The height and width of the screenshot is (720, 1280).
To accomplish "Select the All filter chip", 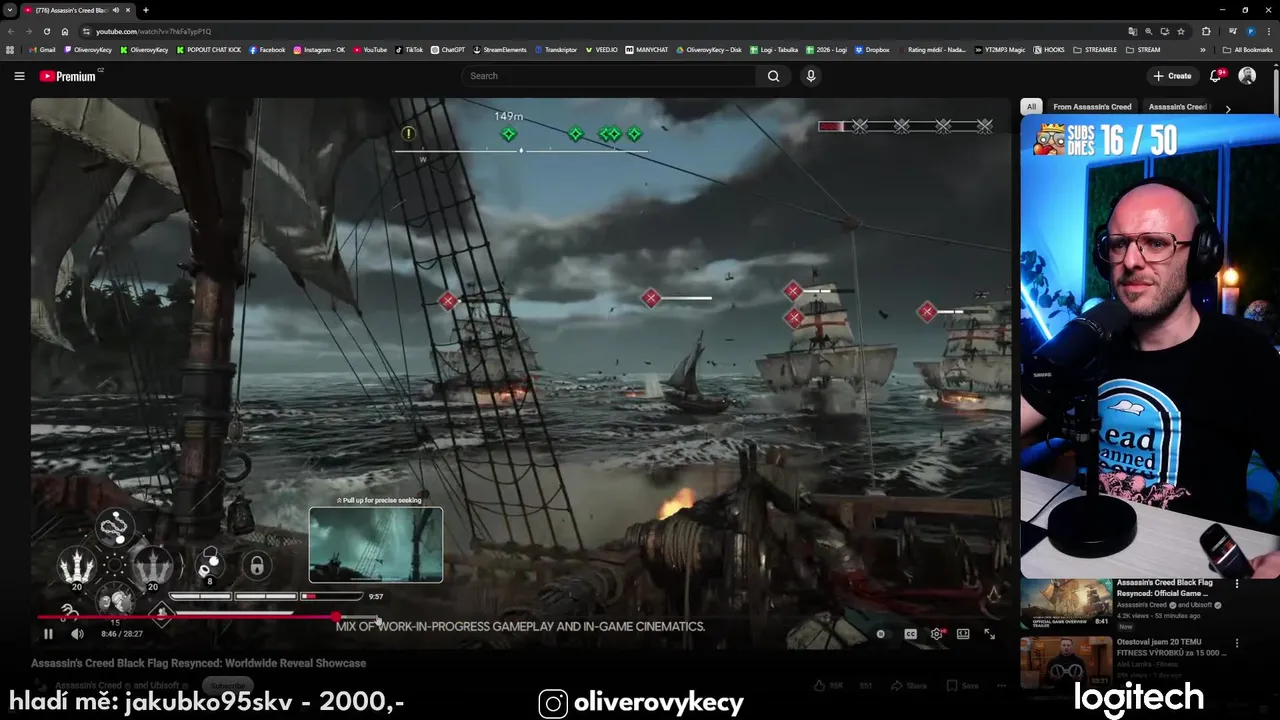I will tap(1031, 107).
